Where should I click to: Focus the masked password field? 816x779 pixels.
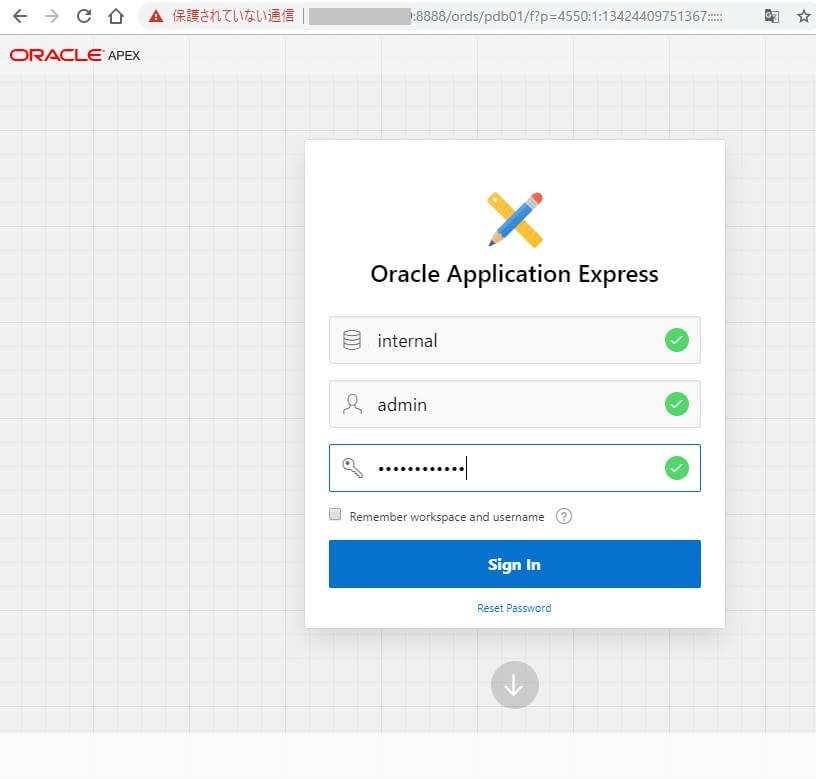click(515, 468)
